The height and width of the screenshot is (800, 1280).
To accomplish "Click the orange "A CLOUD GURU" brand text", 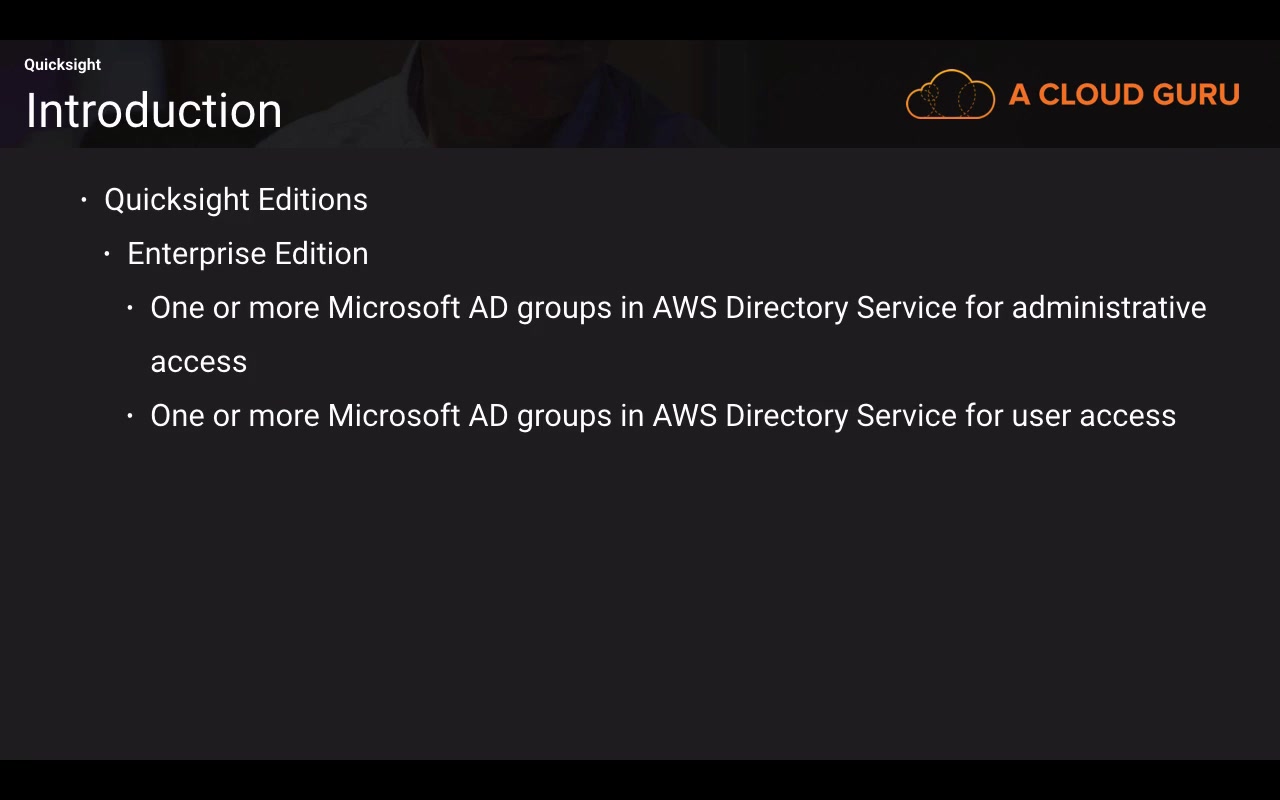I will coord(1124,95).
